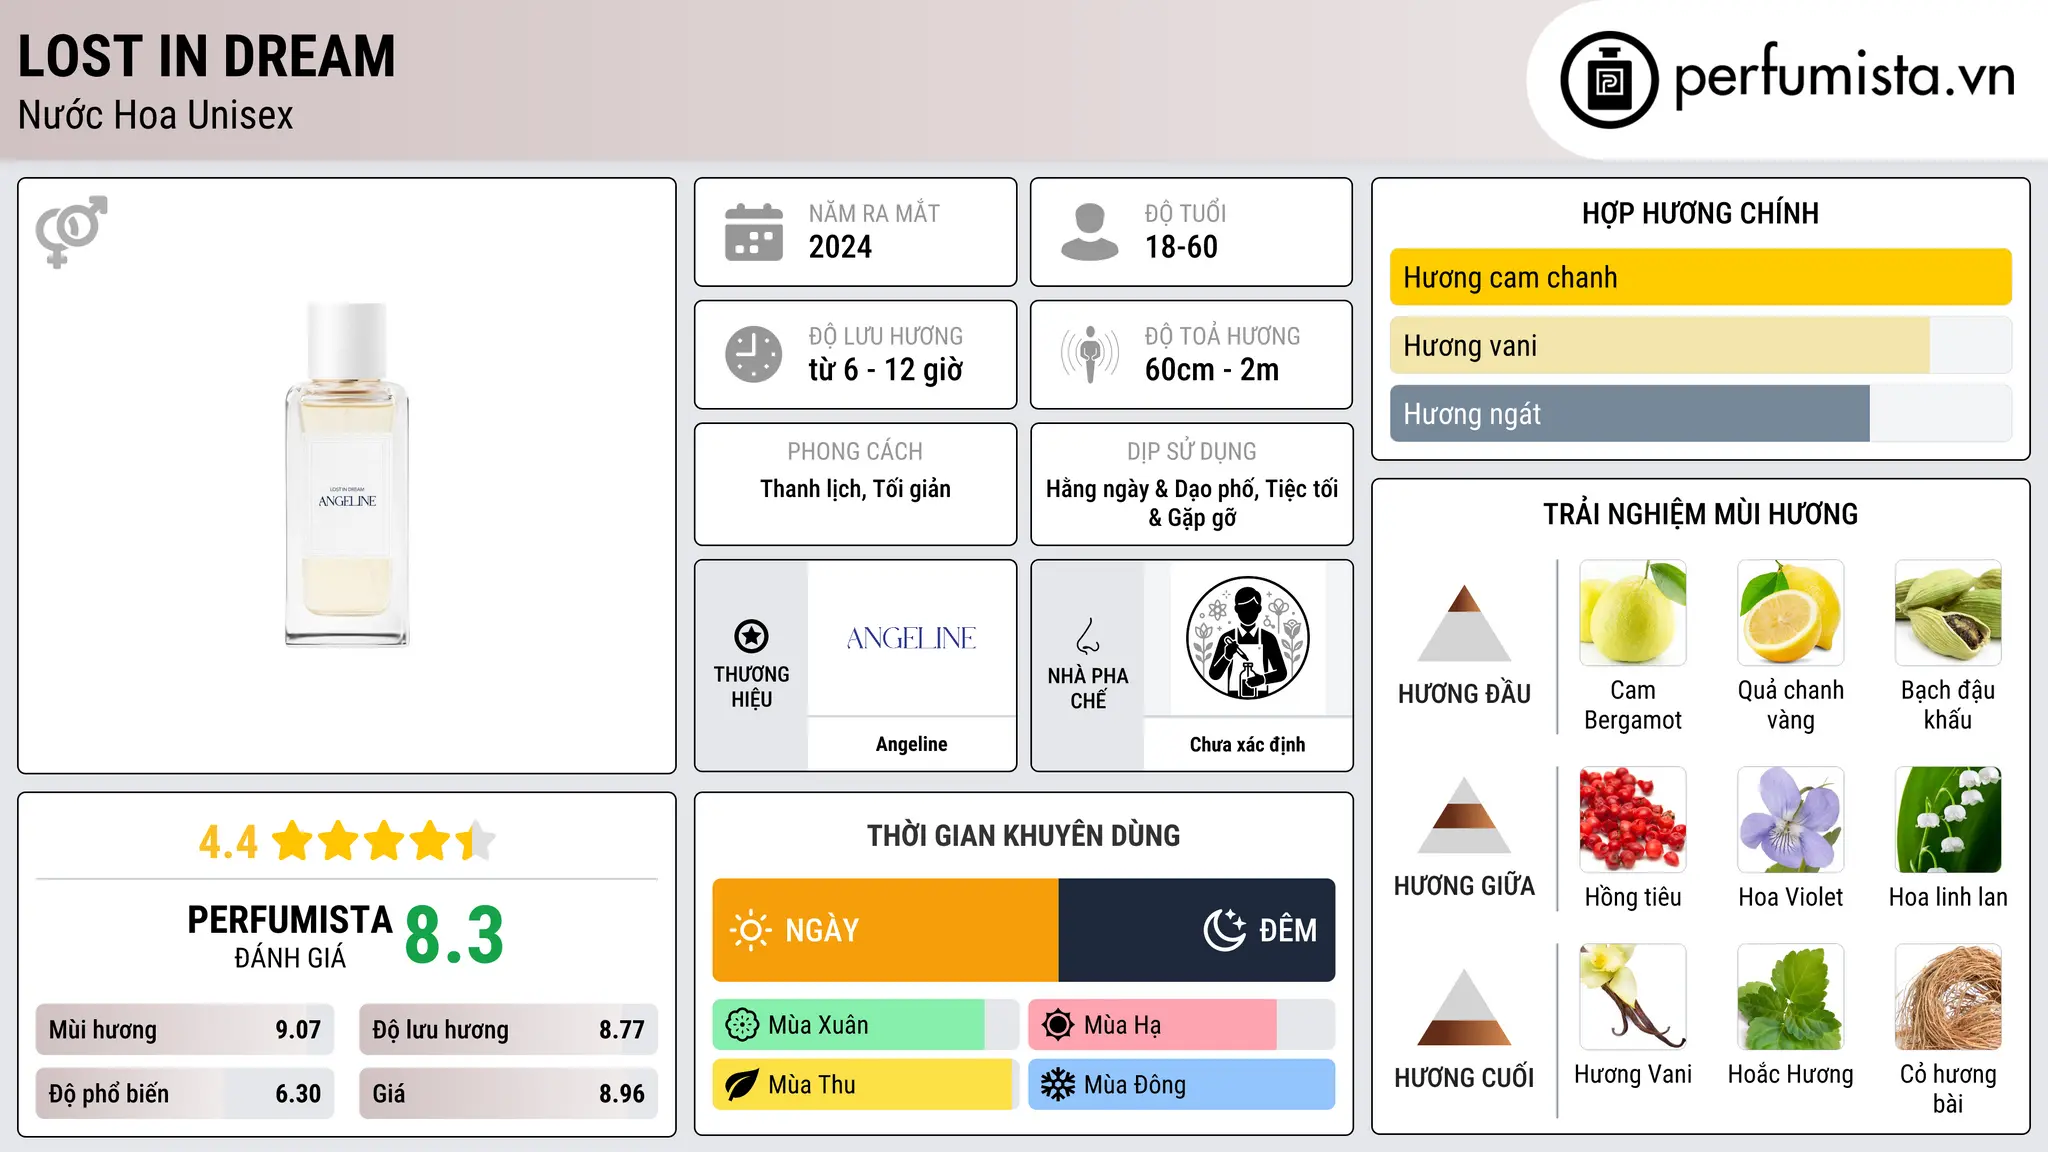Click the style text Thanh lịch, Tối giản
Viewport: 2048px width, 1152px height.
(855, 489)
